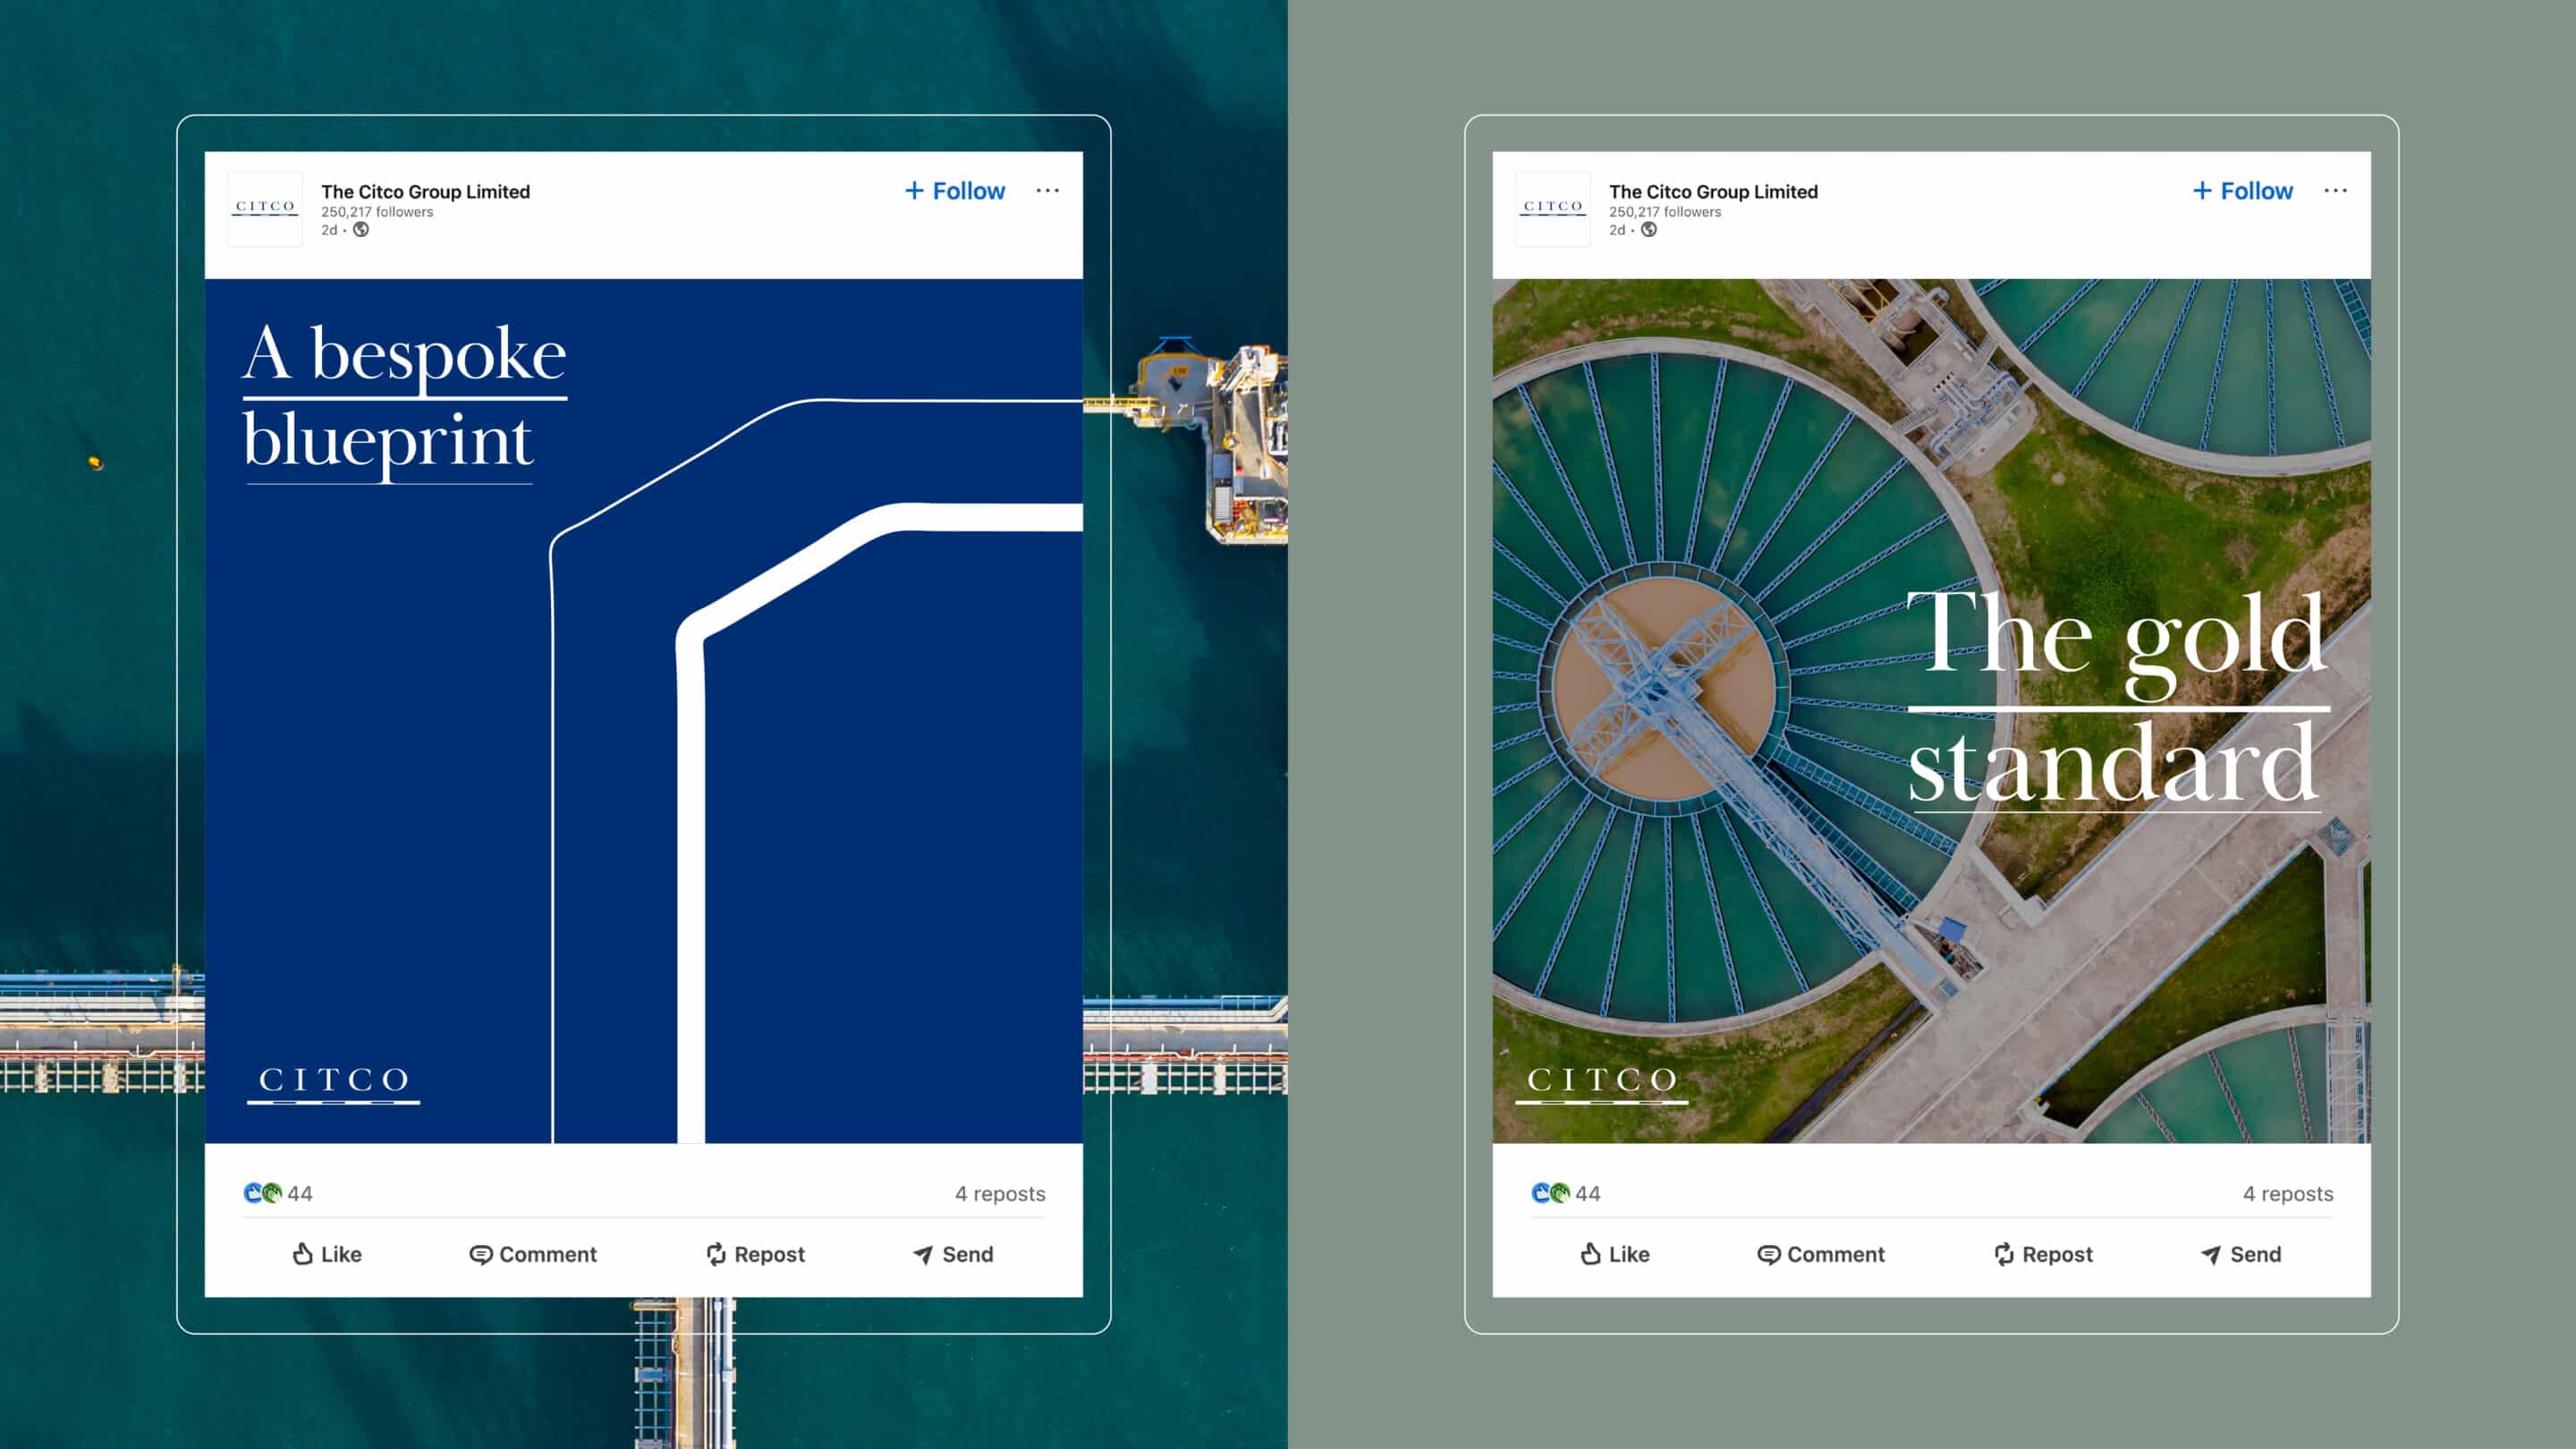The image size is (2576, 1449).
Task: Open three-dot menu on blueprint post
Action: point(1047,190)
